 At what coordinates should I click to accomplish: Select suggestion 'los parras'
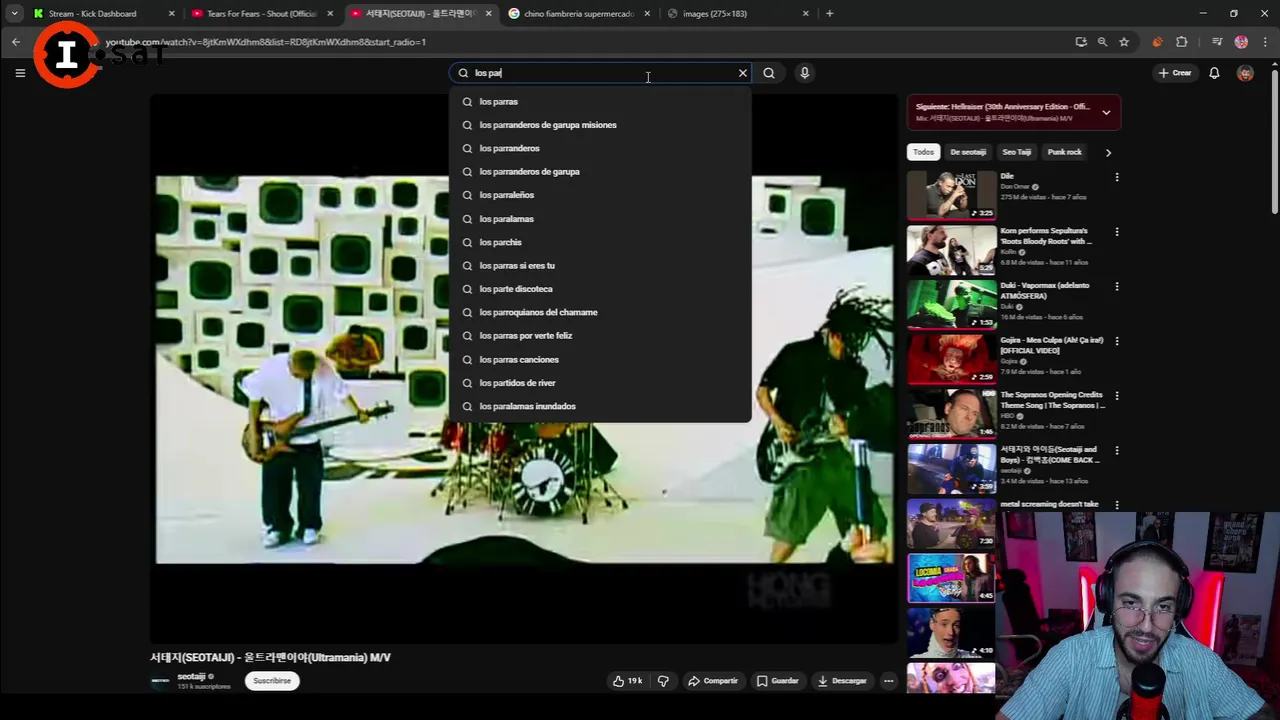pyautogui.click(x=600, y=101)
